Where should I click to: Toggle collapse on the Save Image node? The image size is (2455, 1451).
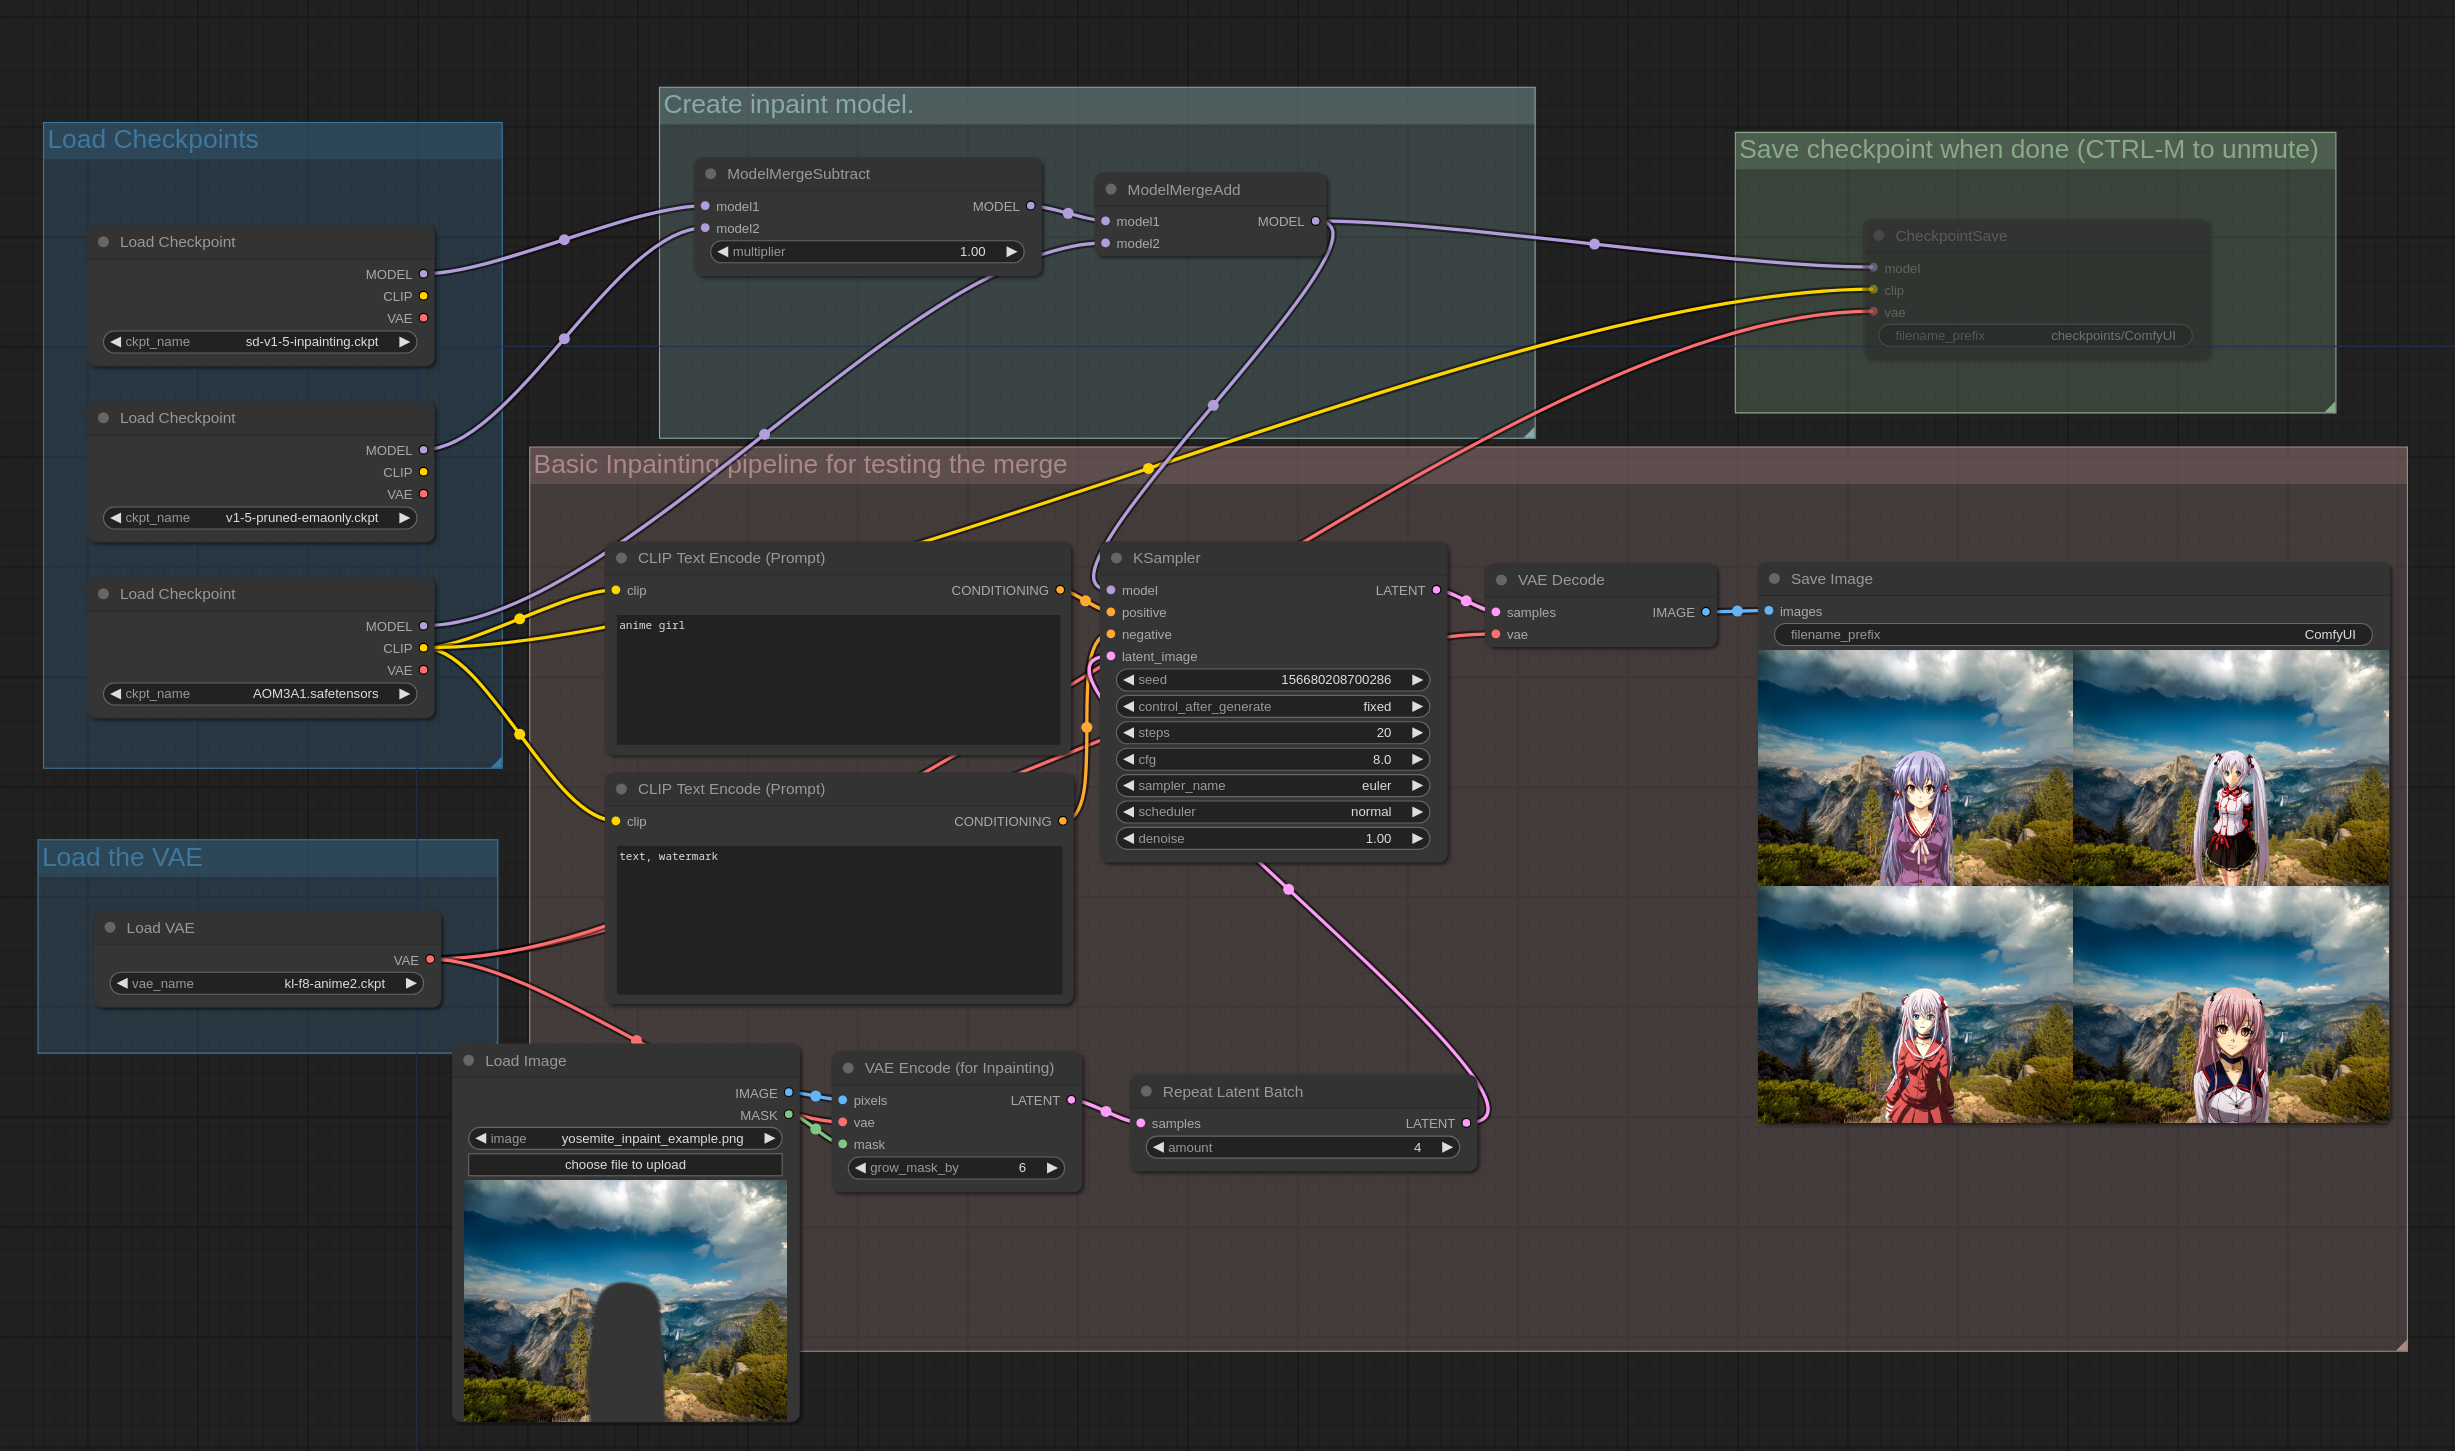tap(1774, 578)
